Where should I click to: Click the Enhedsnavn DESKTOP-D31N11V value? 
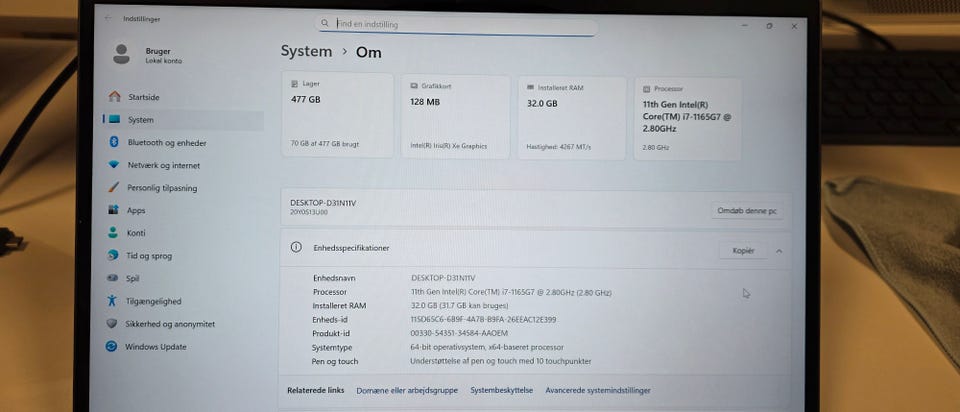[443, 278]
